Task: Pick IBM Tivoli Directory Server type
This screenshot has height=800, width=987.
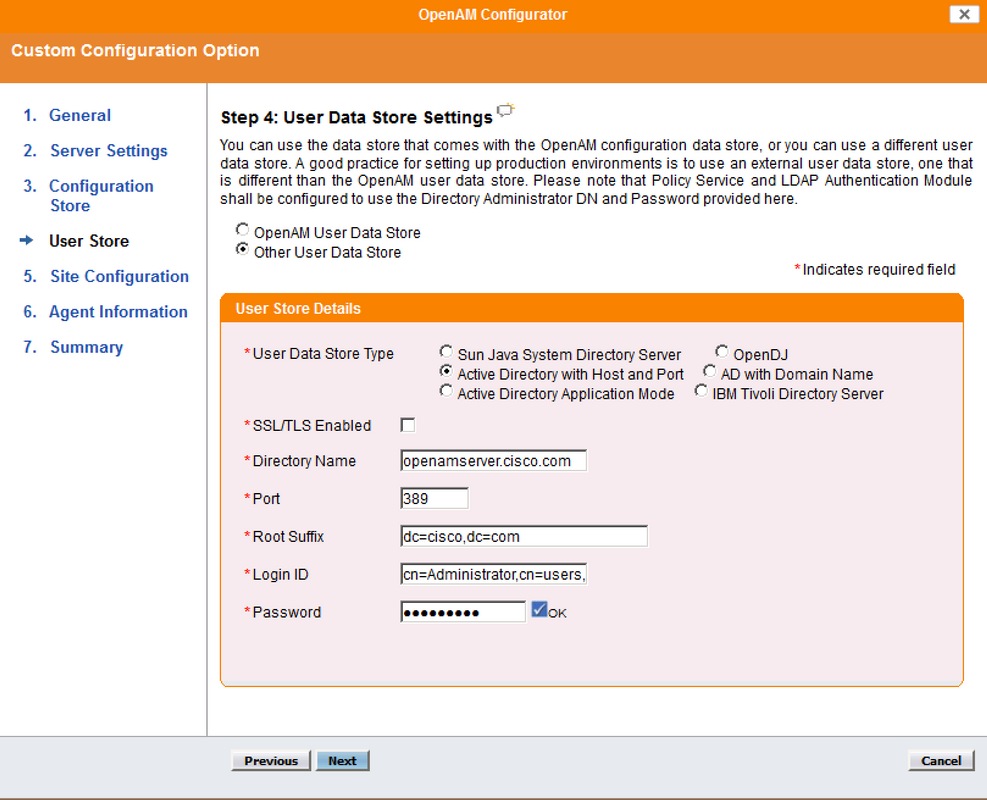Action: click(x=702, y=393)
